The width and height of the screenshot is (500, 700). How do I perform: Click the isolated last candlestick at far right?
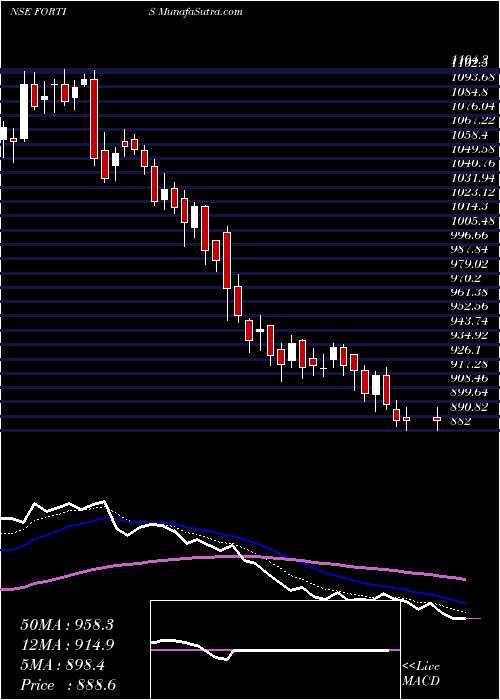437,419
